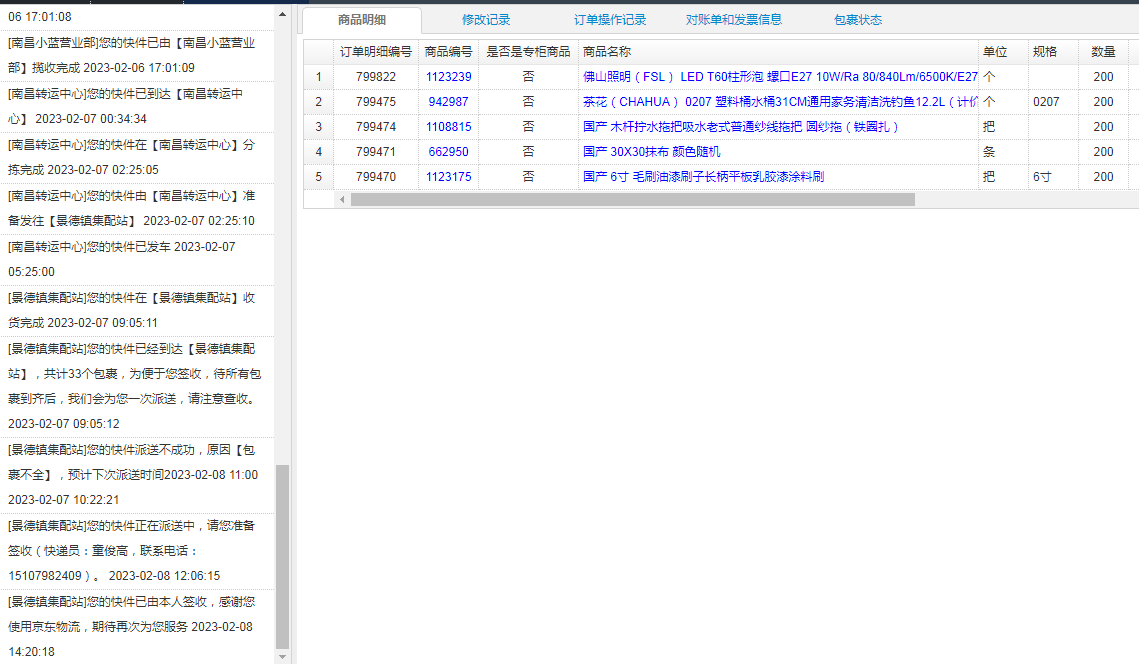Click the 正在派送中 courier tracking entry
This screenshot has height=664, width=1139.
click(x=137, y=551)
